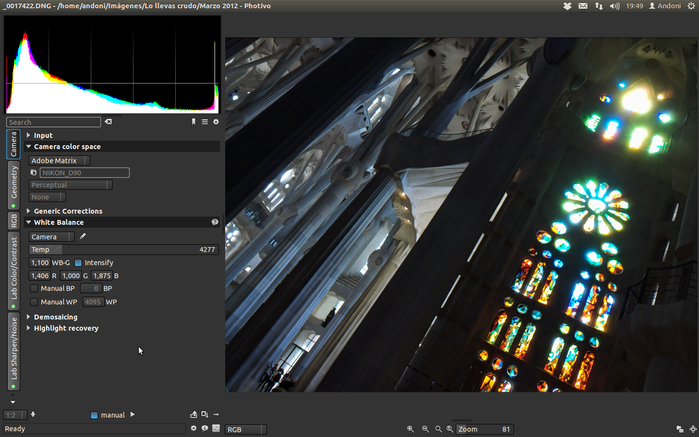Open the None dropdown under Perceptual

coord(47,197)
